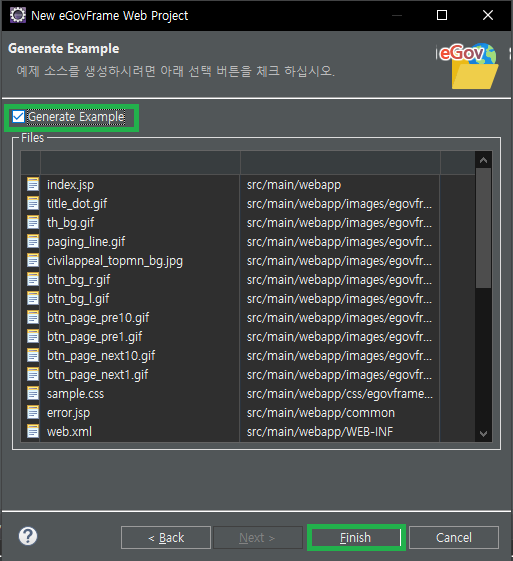Select the civilappeal_topmn_bg.jpg file name
The width and height of the screenshot is (513, 561).
pyautogui.click(x=115, y=261)
